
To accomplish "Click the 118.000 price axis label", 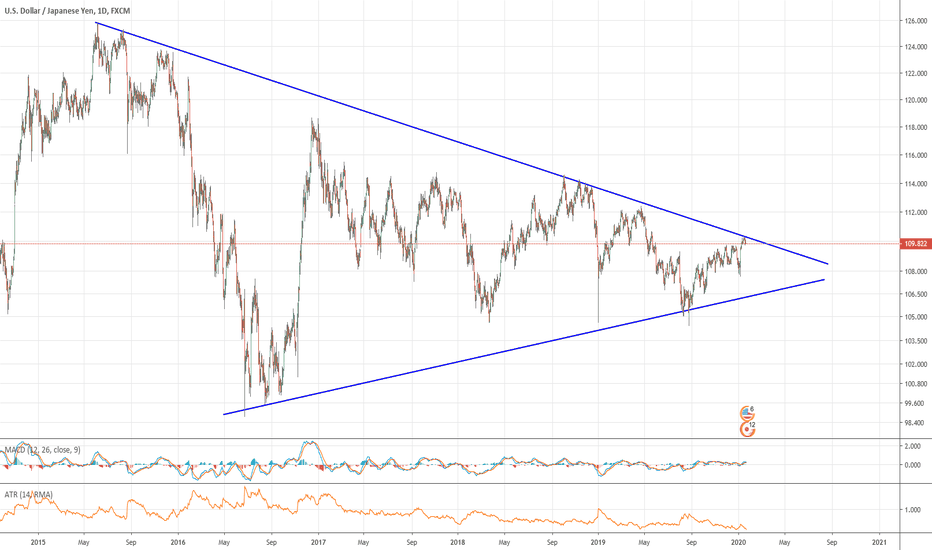I will coord(916,127).
